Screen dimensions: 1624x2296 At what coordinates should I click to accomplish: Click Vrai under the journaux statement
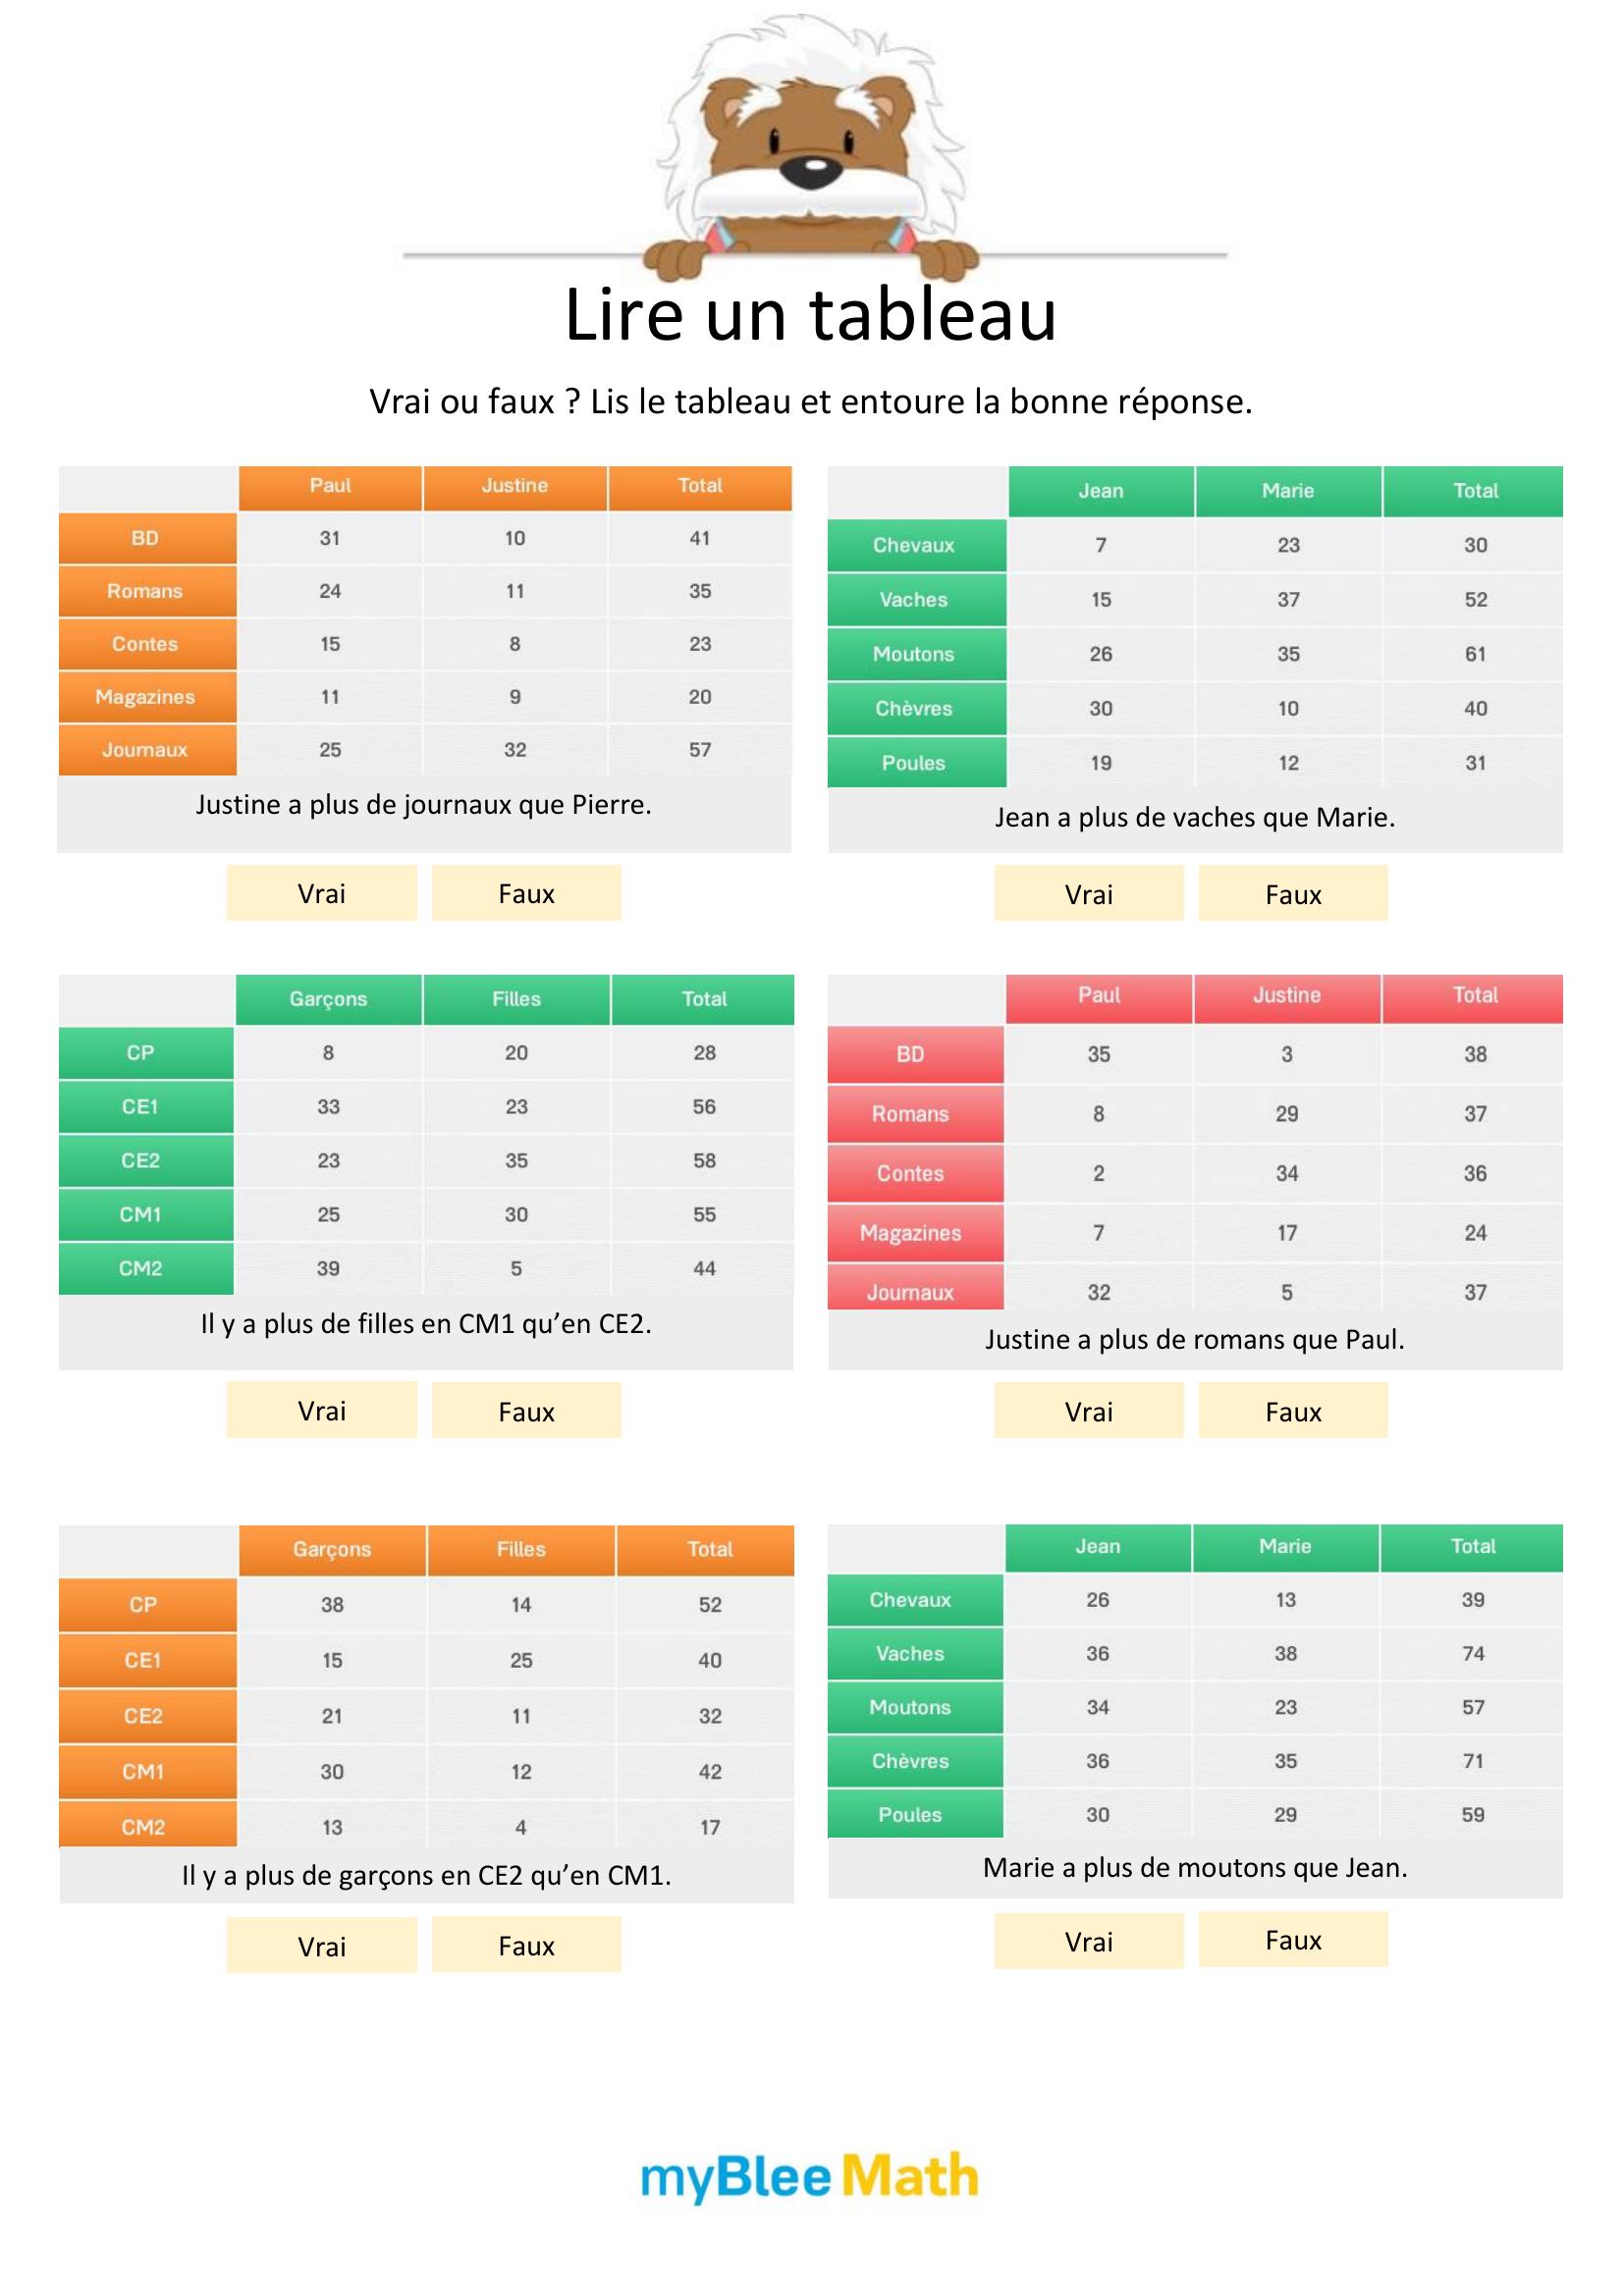[321, 893]
